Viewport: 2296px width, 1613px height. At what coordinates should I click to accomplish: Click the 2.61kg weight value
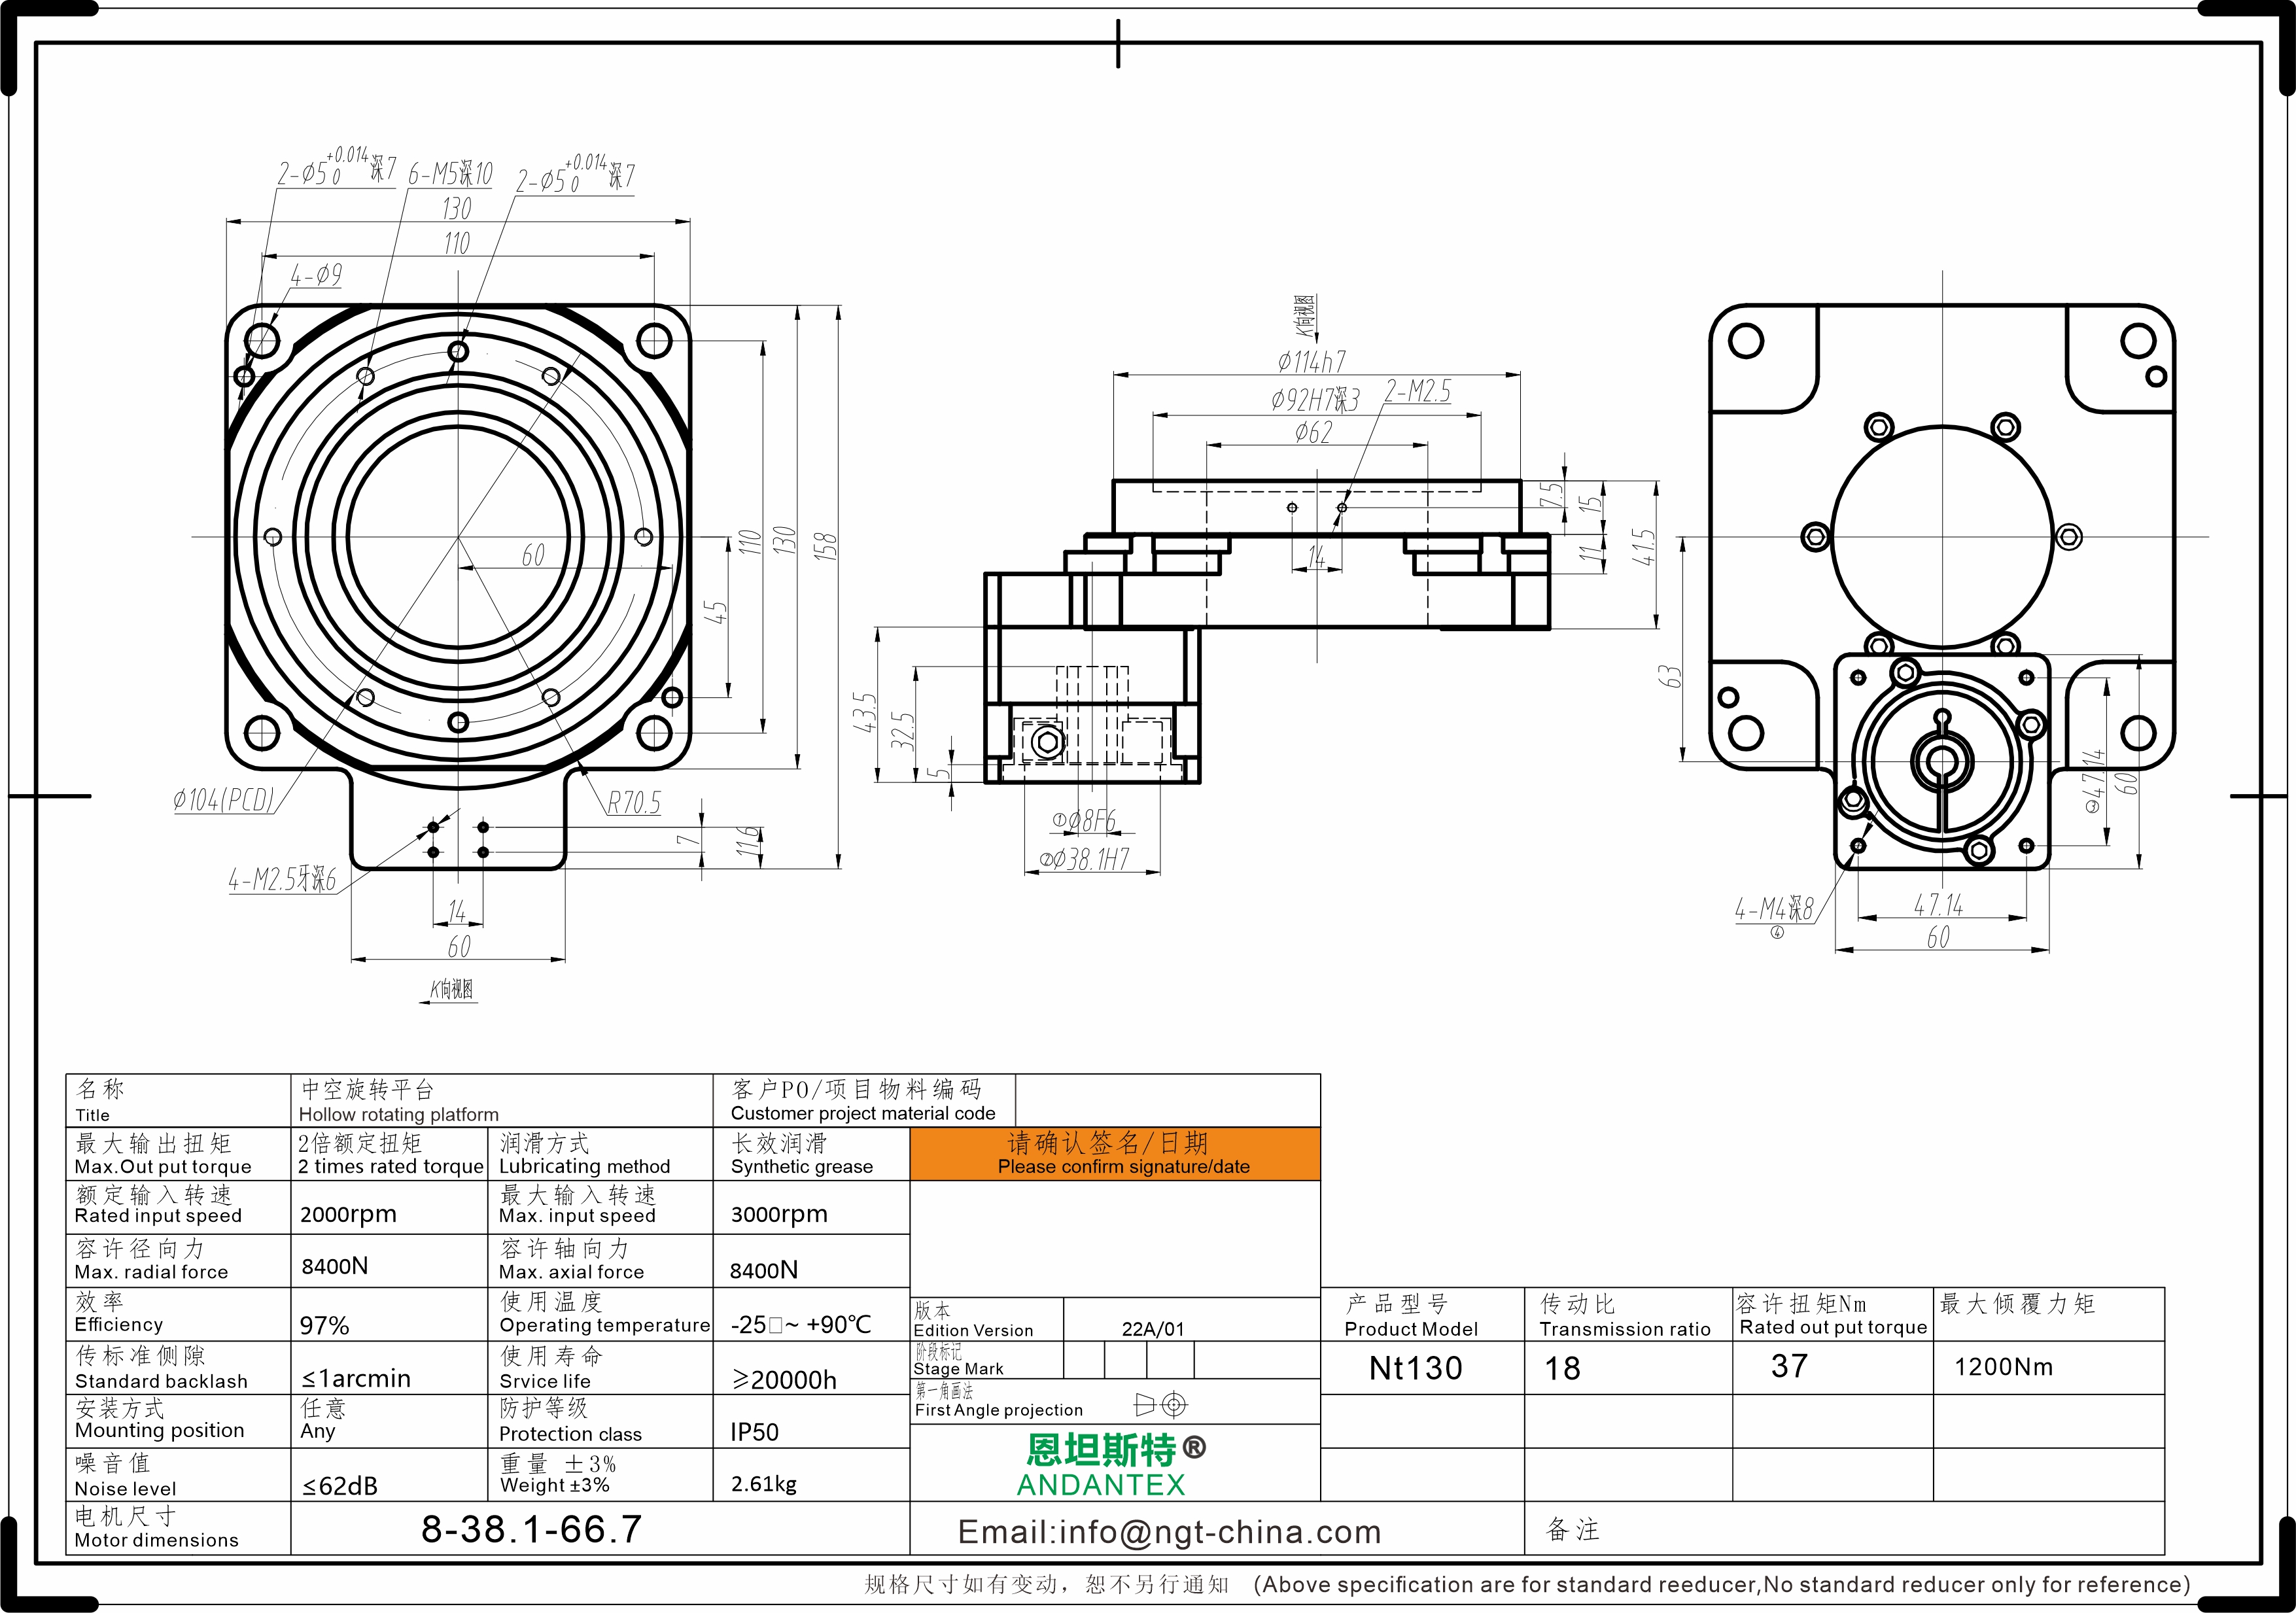(764, 1484)
